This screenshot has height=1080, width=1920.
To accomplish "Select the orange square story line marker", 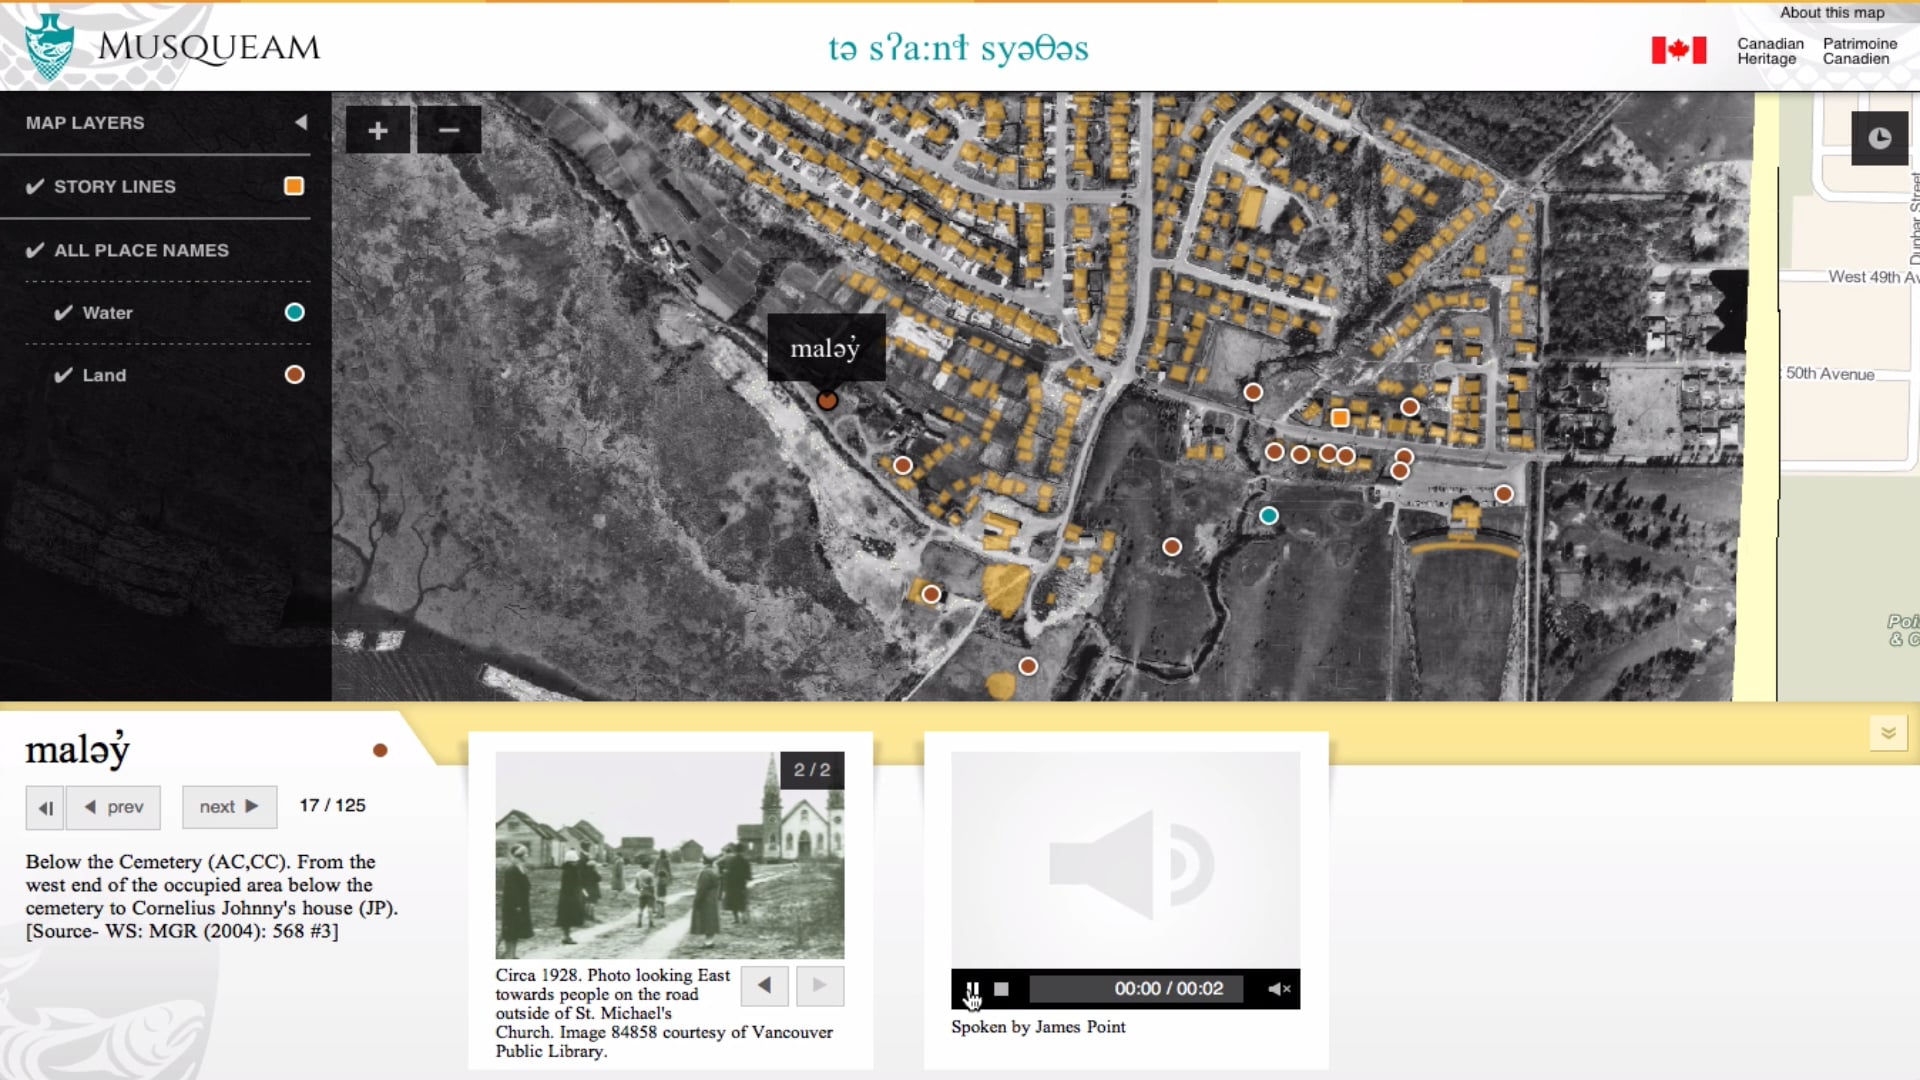I will pyautogui.click(x=1340, y=418).
